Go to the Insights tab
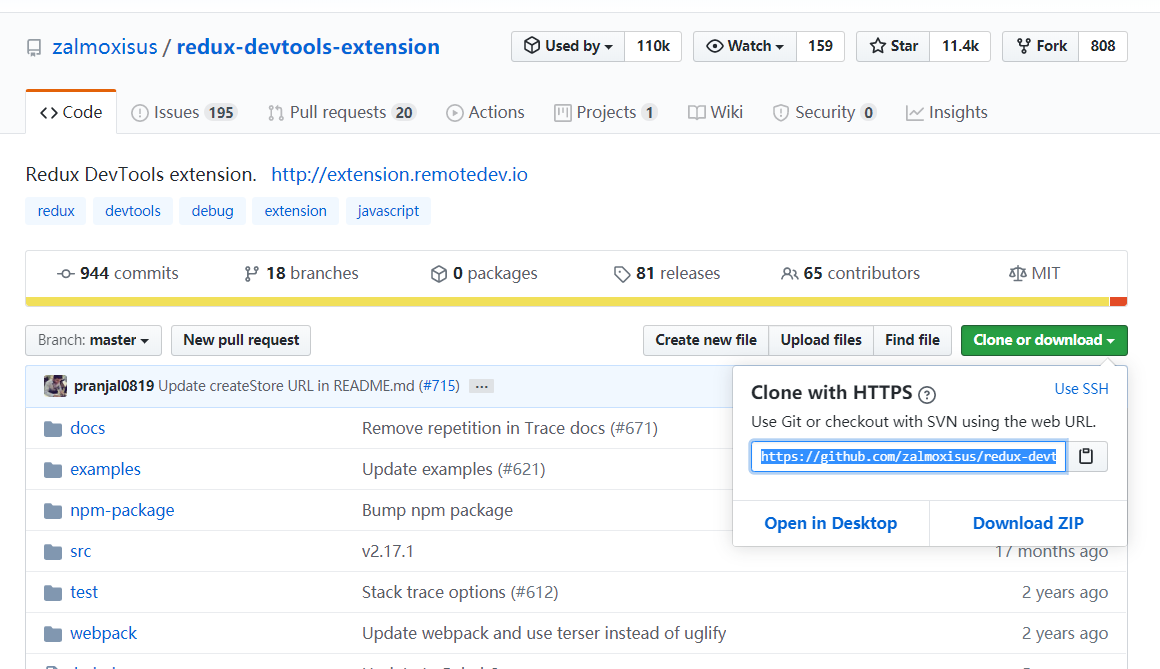The height and width of the screenshot is (669, 1160). [946, 112]
